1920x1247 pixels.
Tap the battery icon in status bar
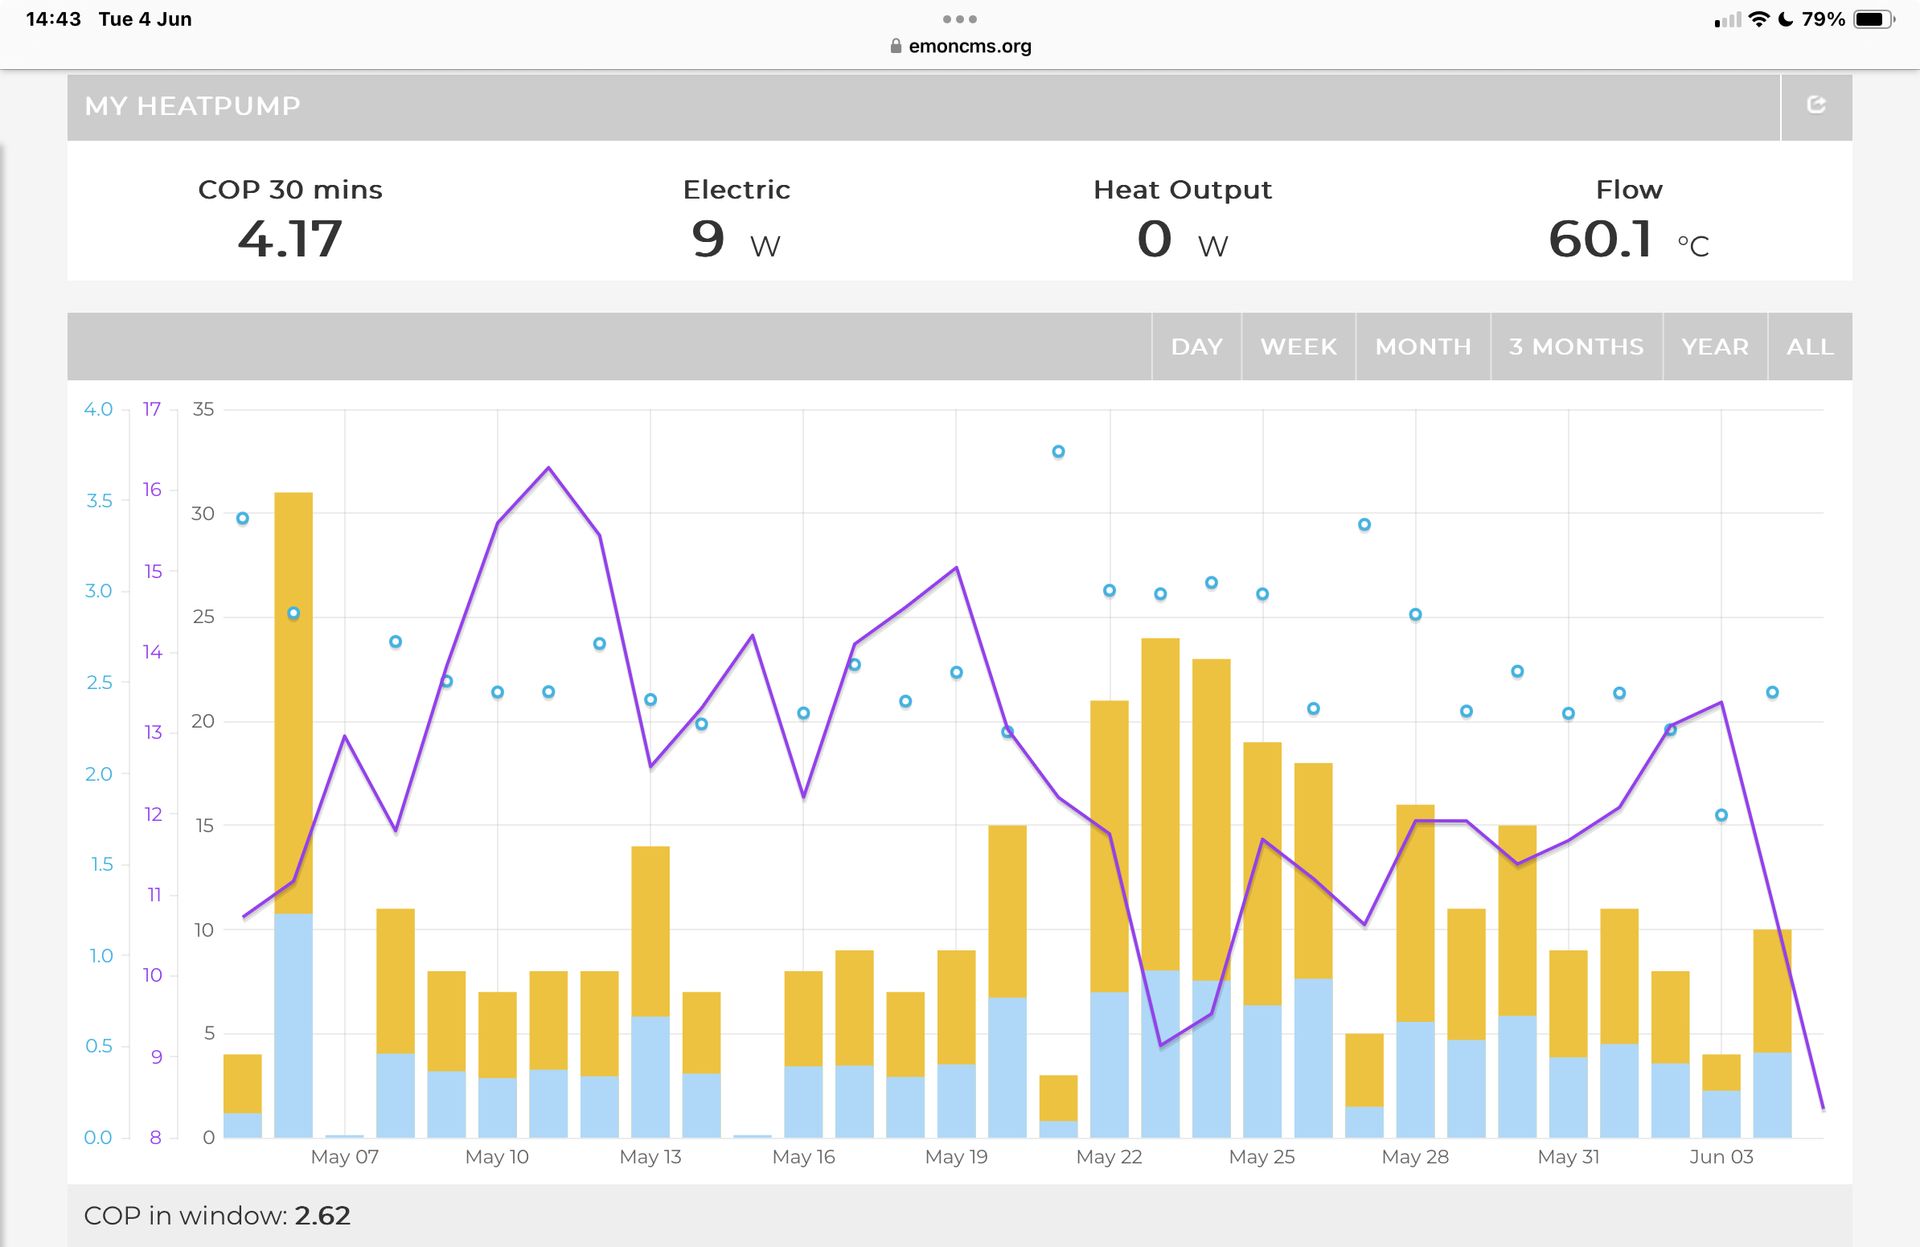click(x=1872, y=19)
